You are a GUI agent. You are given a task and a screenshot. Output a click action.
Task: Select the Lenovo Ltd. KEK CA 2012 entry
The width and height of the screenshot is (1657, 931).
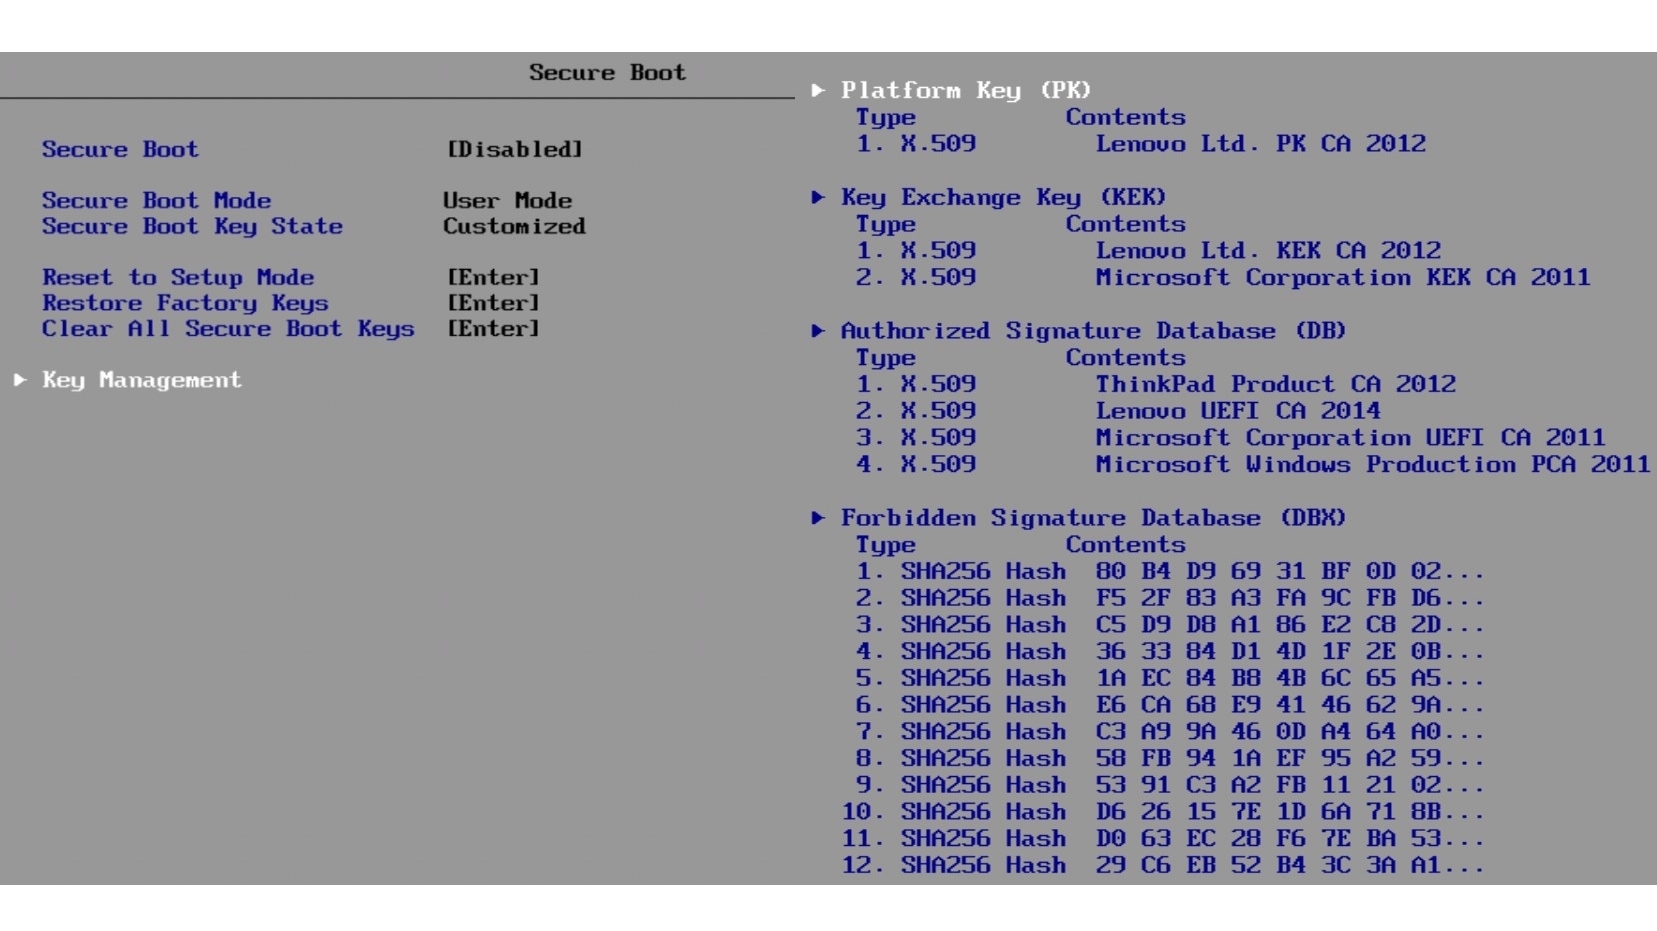pos(1268,250)
